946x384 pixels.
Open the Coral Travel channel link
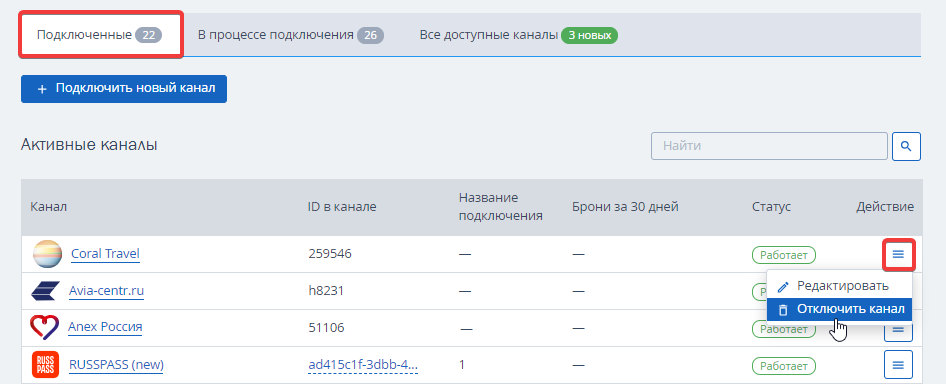coord(105,254)
